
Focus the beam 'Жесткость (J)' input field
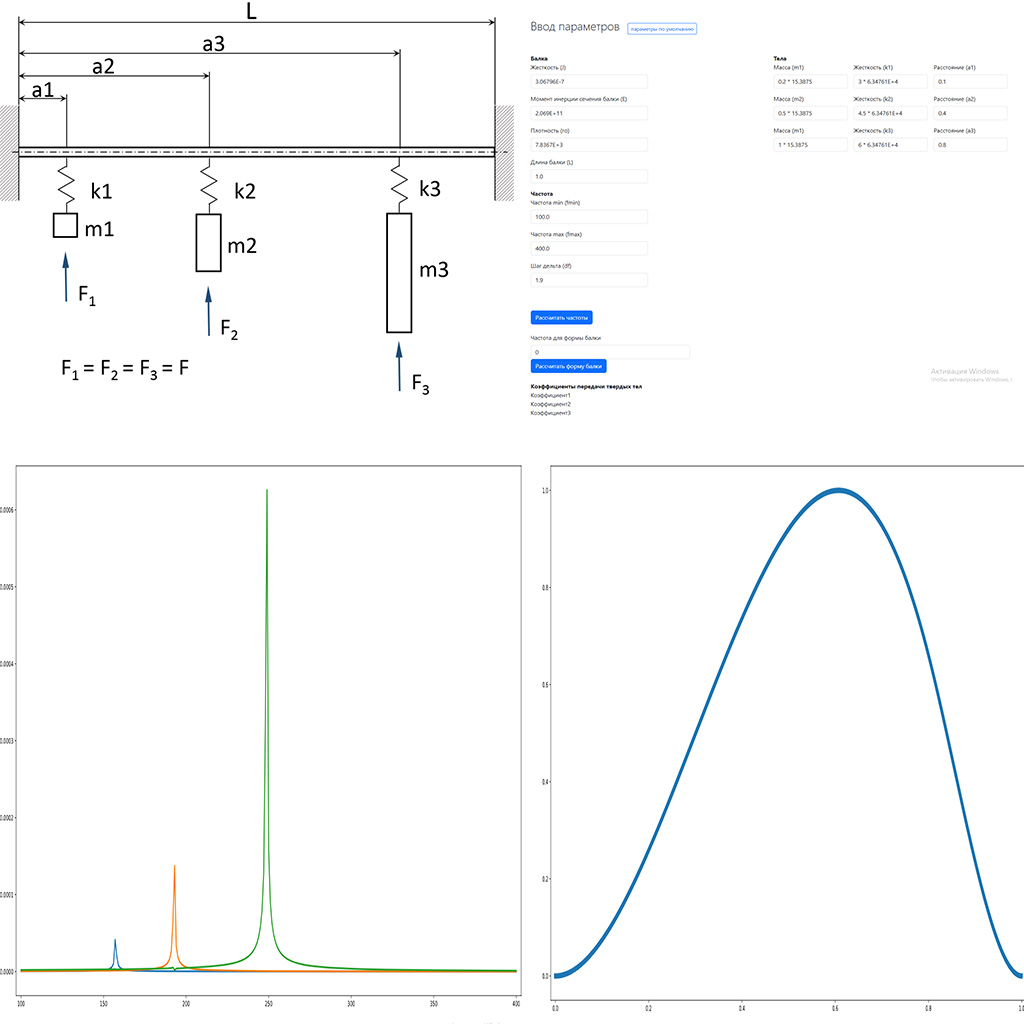click(x=589, y=81)
